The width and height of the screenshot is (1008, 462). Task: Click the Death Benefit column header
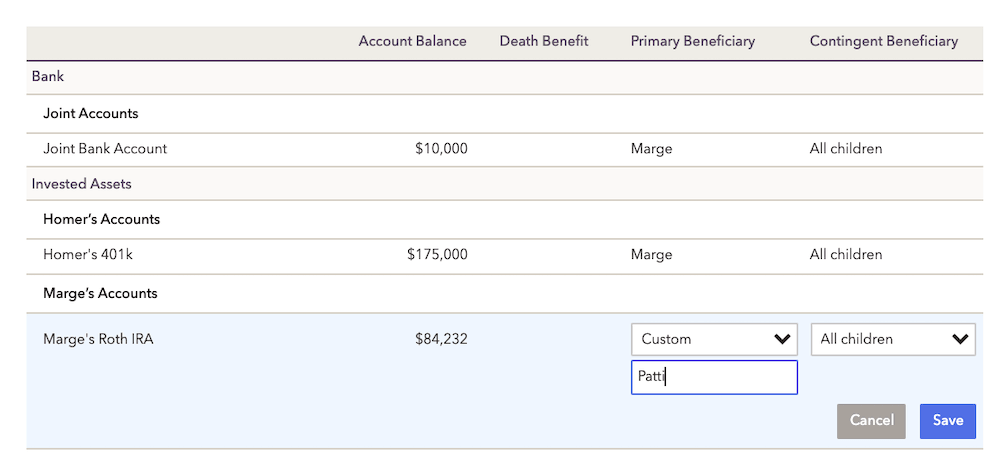544,41
